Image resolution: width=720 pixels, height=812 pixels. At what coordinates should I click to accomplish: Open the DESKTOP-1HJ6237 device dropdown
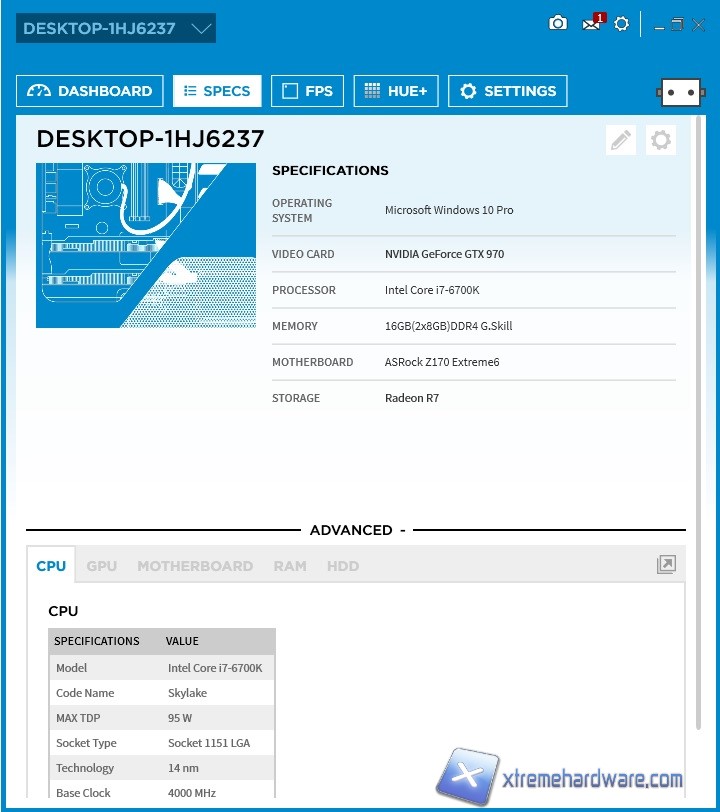116,28
